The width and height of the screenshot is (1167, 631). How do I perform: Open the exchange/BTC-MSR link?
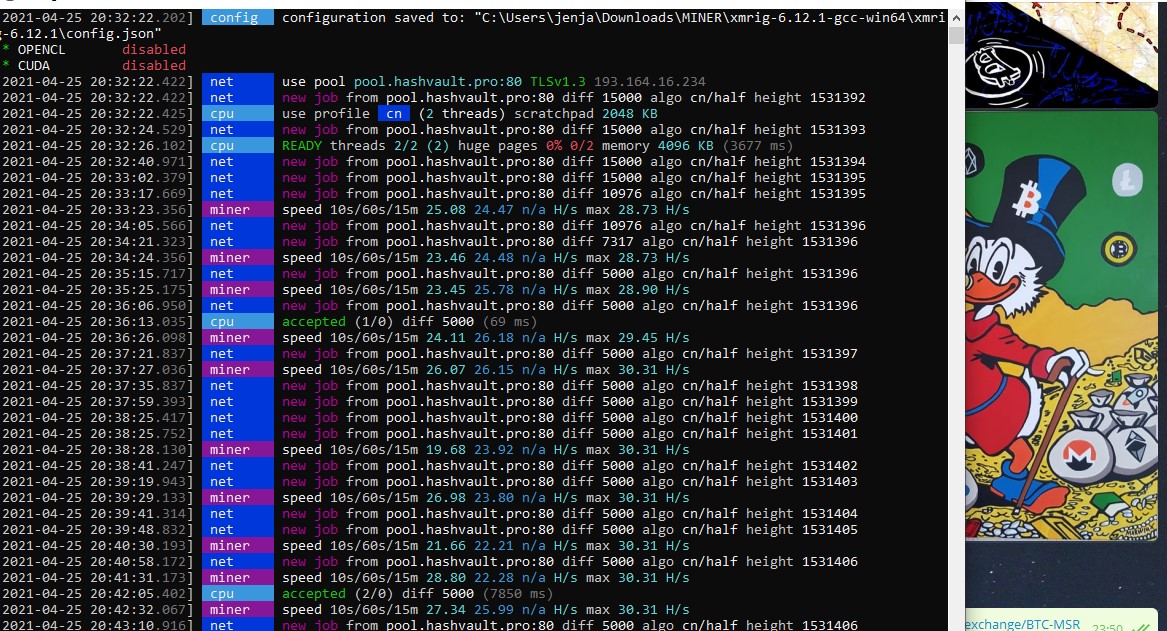pos(1023,624)
